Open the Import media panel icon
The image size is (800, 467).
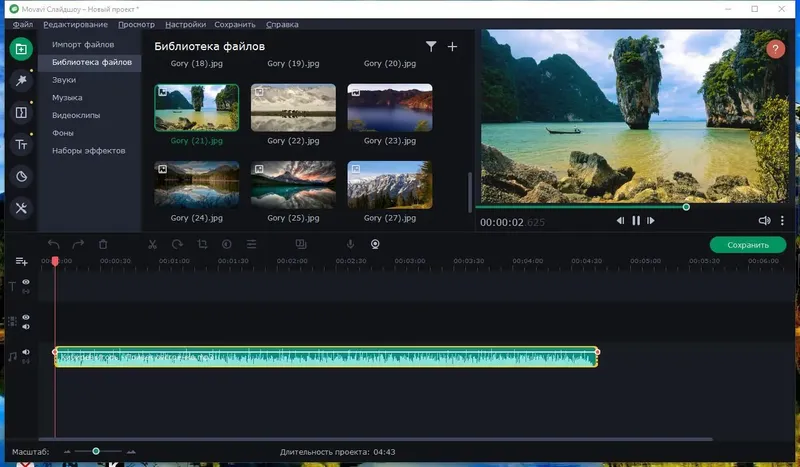click(21, 49)
